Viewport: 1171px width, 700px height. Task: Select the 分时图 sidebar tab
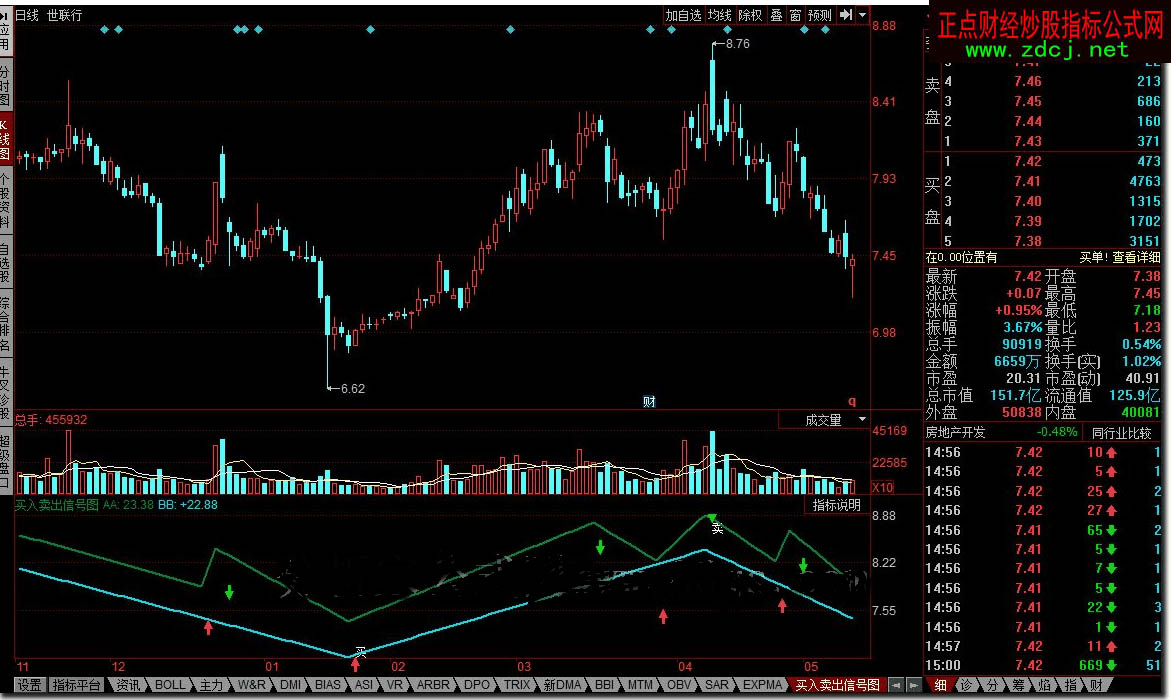5,87
